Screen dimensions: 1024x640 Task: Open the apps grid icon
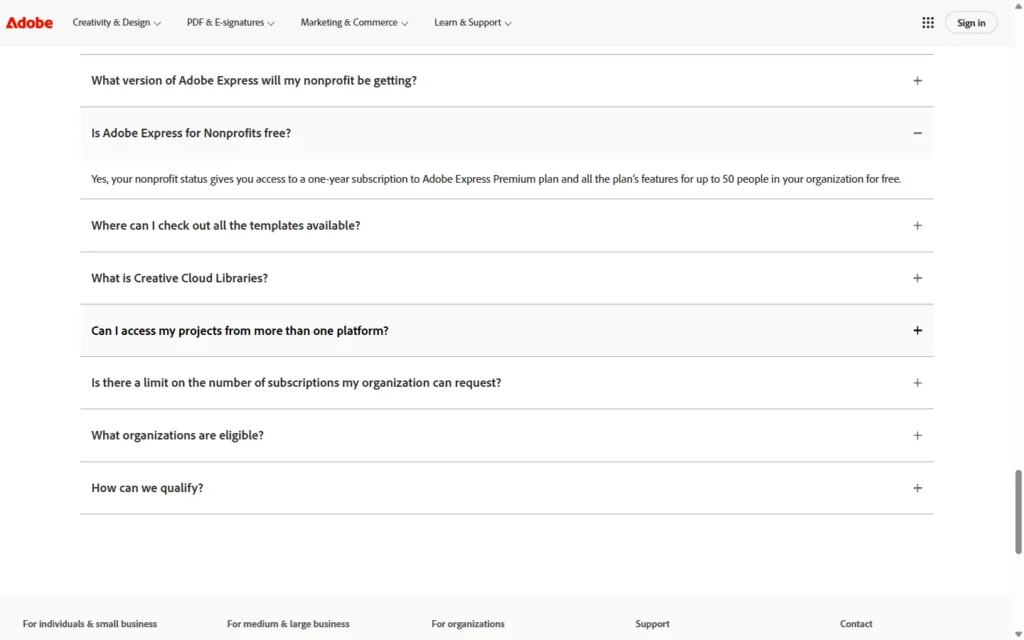(927, 22)
